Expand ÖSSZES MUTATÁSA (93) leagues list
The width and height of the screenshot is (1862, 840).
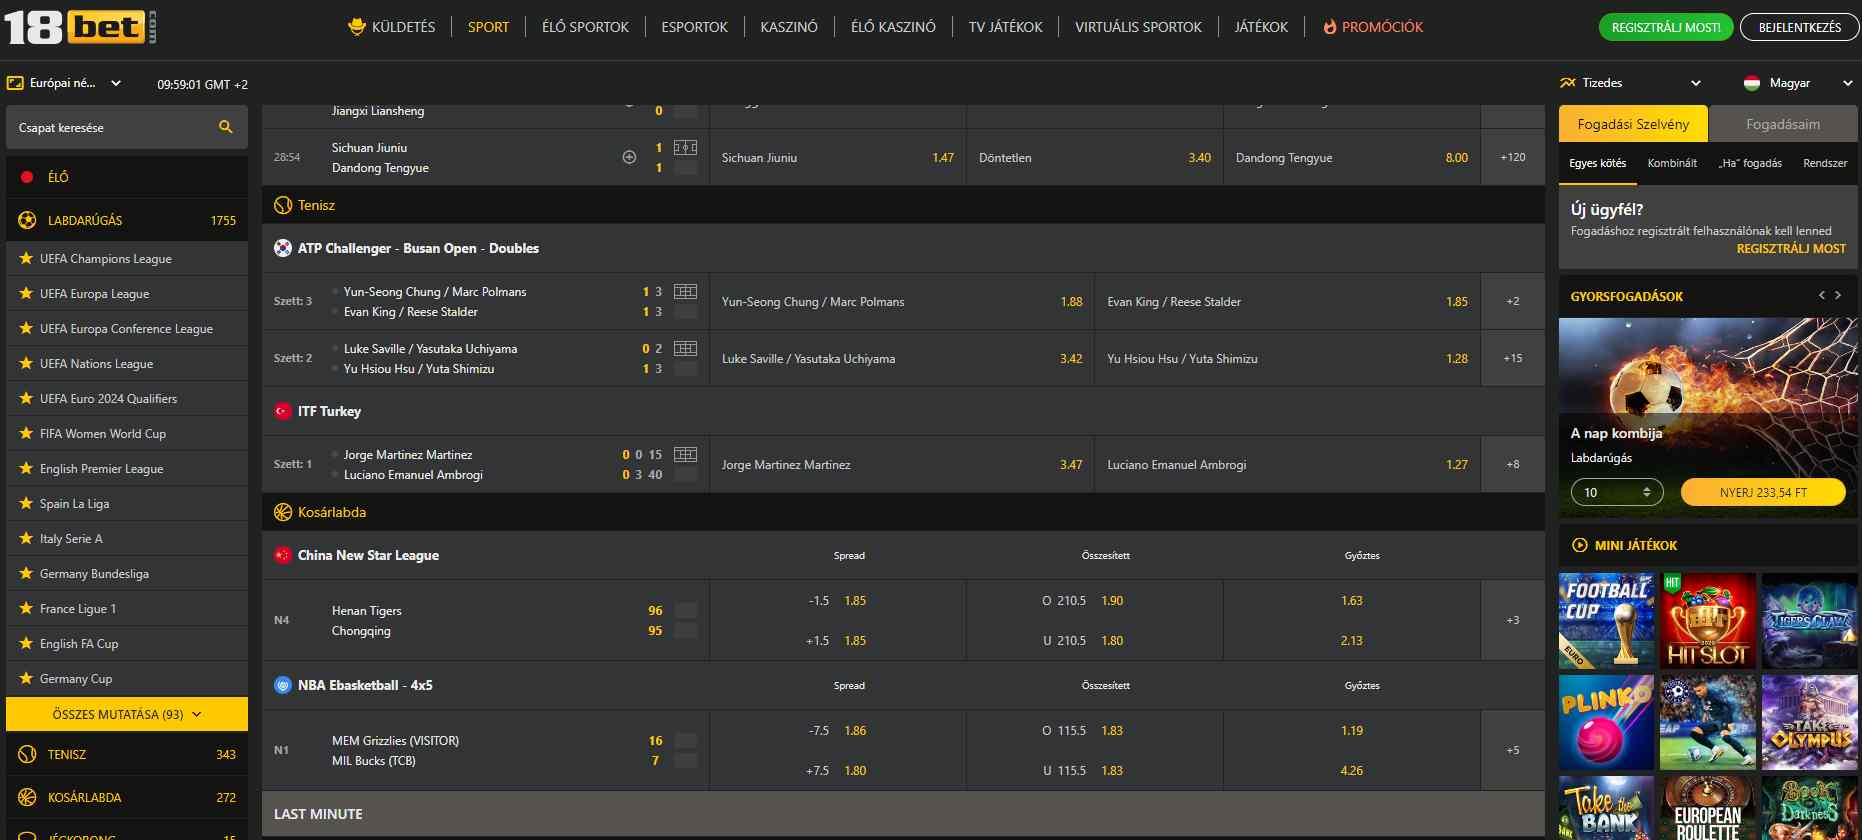tap(127, 714)
